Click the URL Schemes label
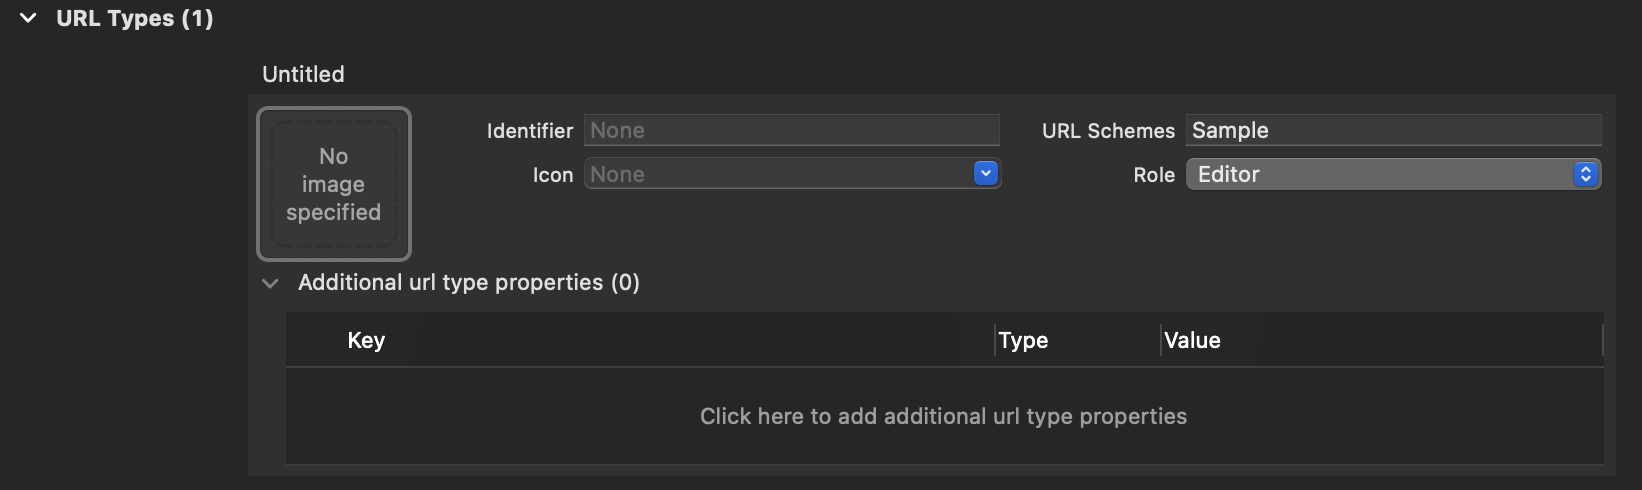The height and width of the screenshot is (490, 1642). [x=1108, y=131]
